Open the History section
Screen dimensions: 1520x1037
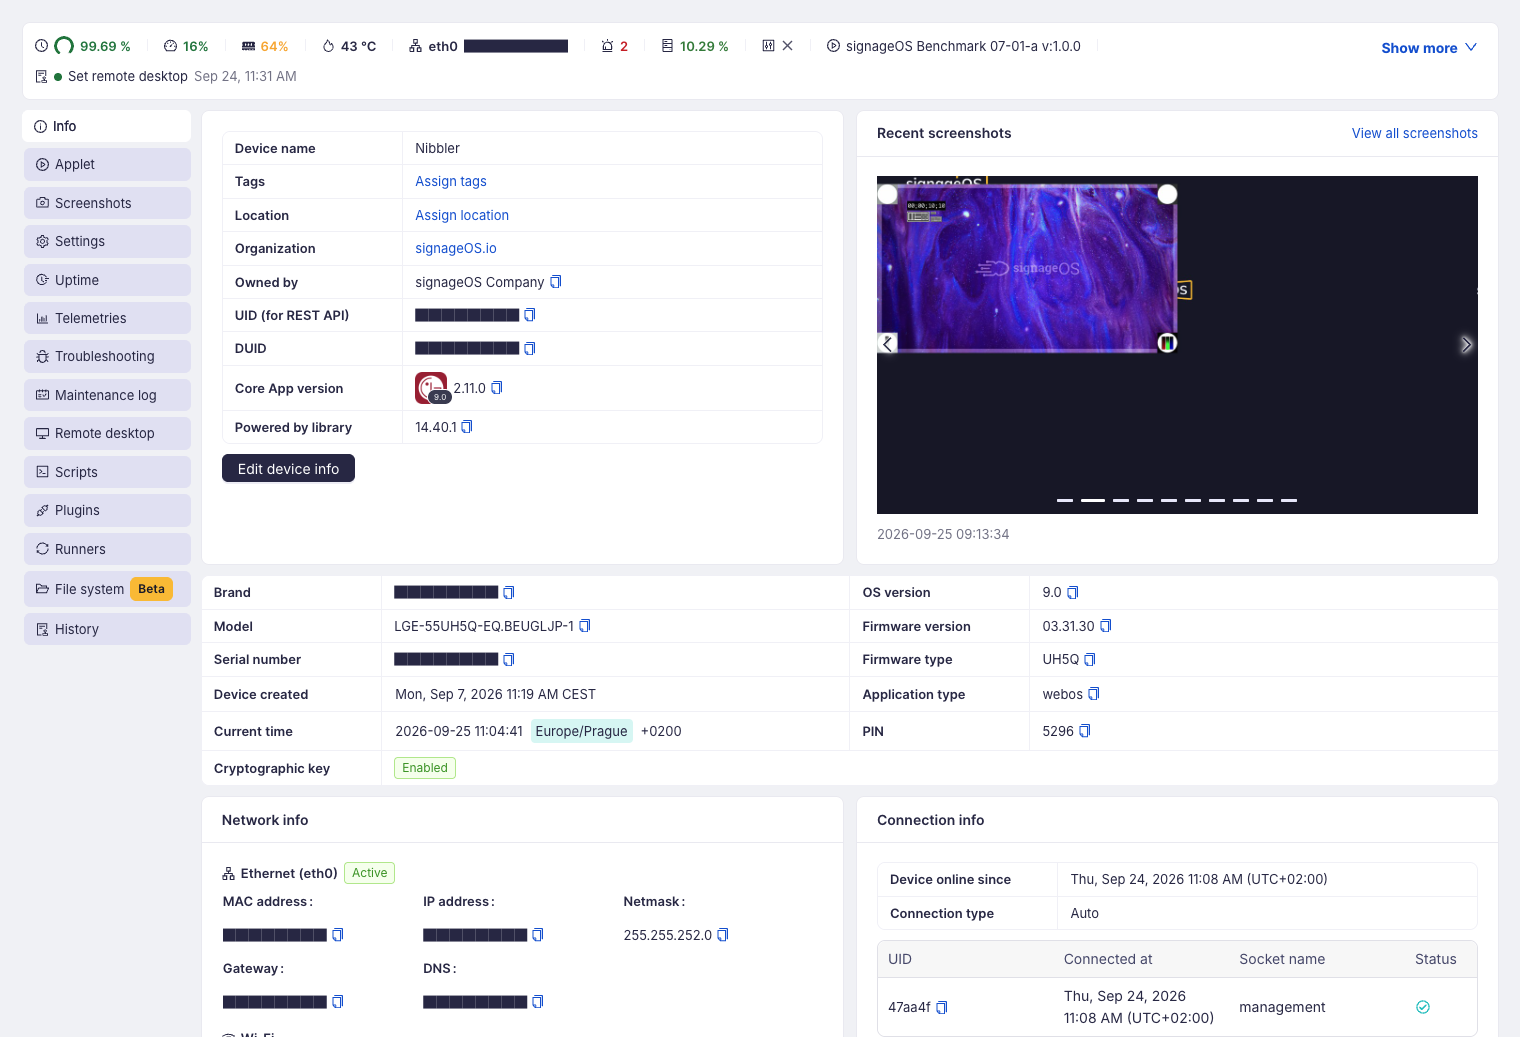pos(107,629)
